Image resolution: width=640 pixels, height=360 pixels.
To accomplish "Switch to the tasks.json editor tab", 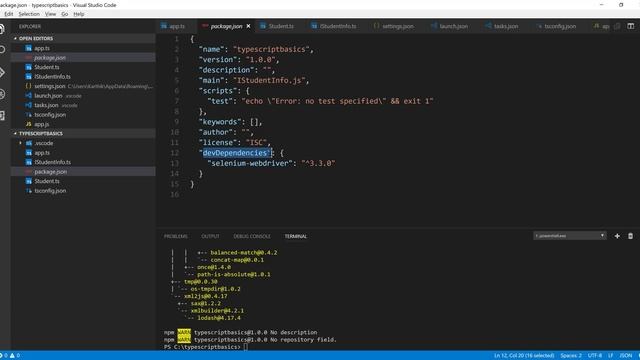I will coord(506,26).
